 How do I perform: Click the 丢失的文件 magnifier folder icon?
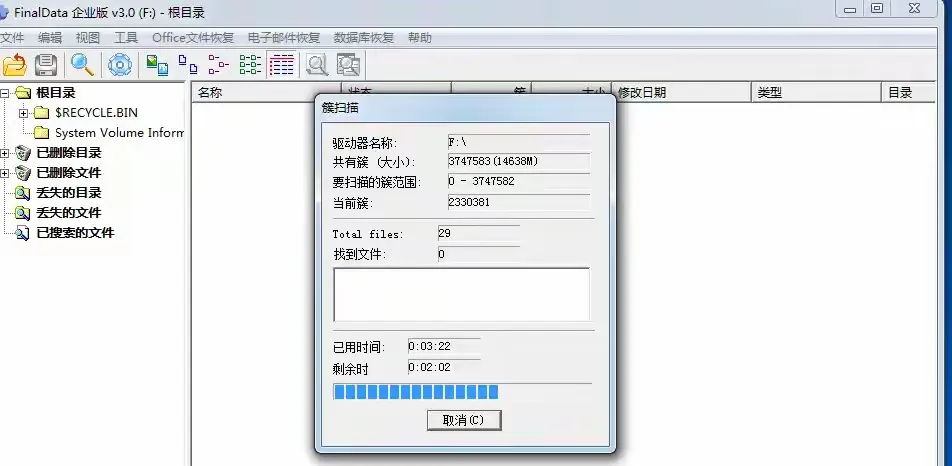(x=23, y=213)
